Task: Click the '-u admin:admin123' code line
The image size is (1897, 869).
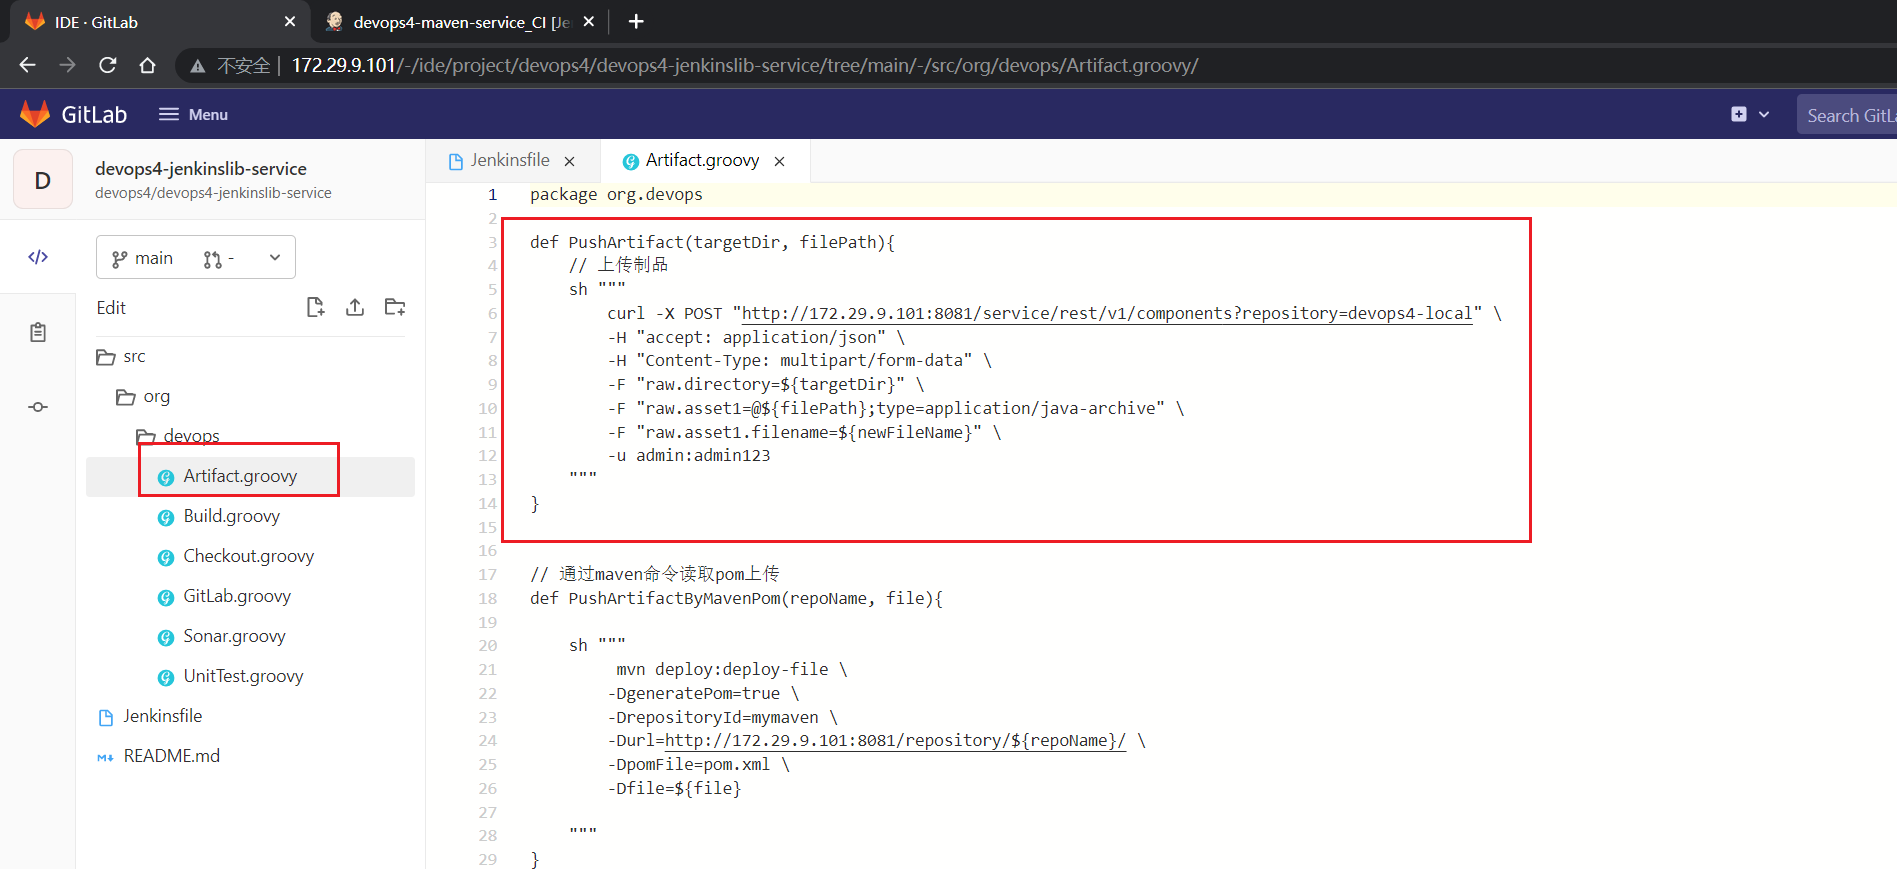Action: tap(689, 456)
